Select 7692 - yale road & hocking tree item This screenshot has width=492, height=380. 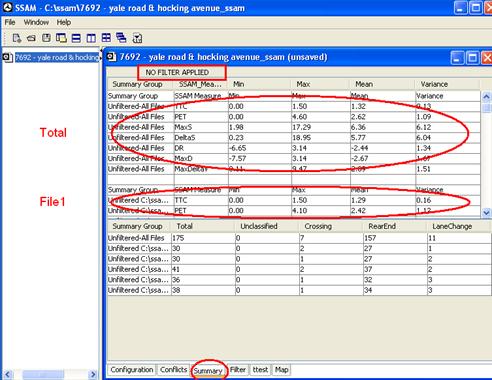pos(57,57)
